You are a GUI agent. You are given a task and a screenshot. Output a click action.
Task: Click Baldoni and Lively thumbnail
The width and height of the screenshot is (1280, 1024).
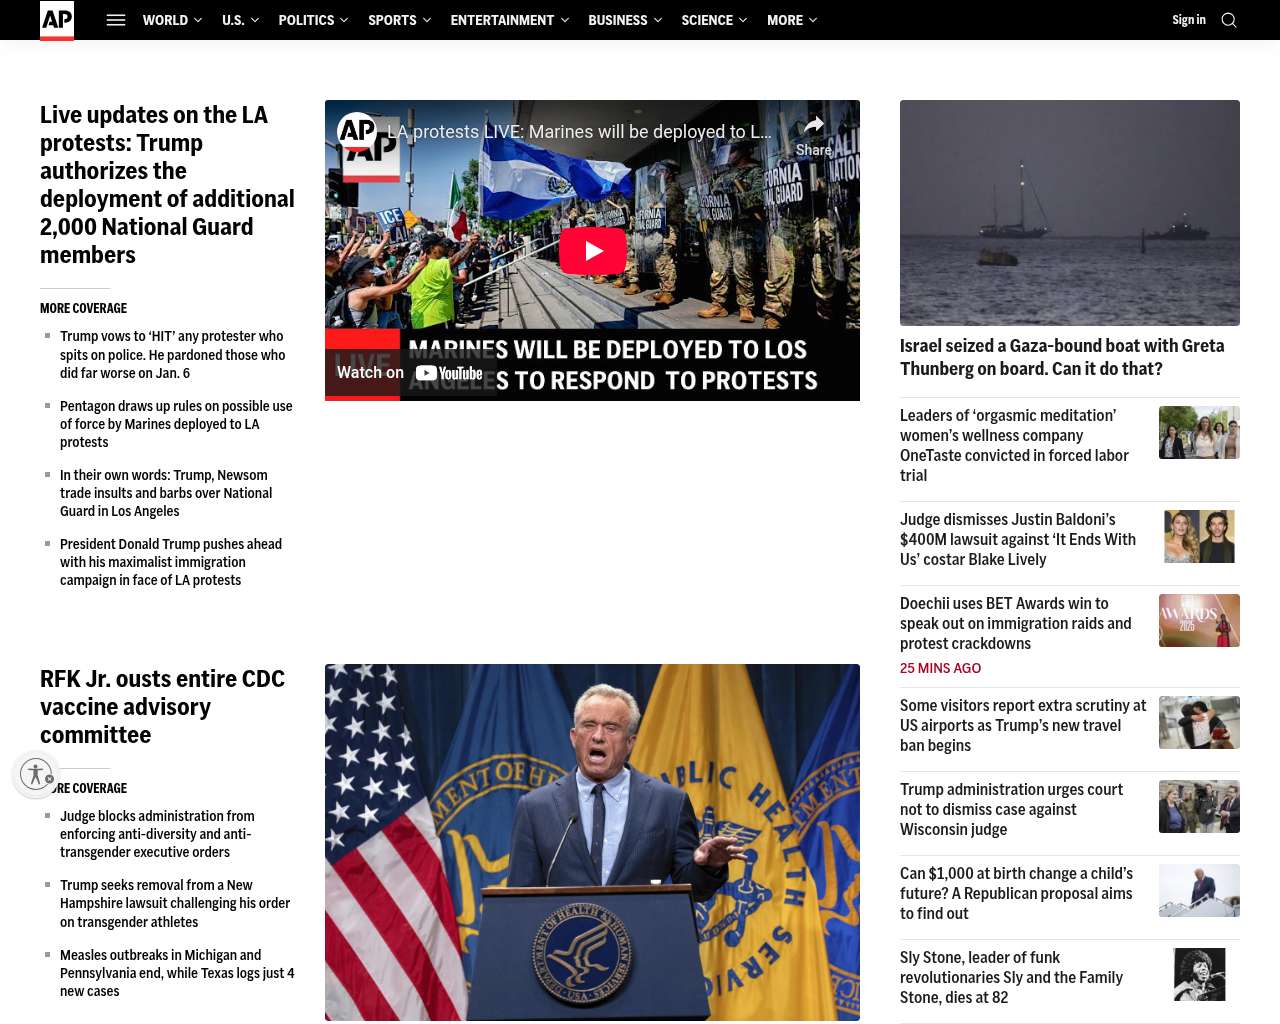pos(1199,536)
